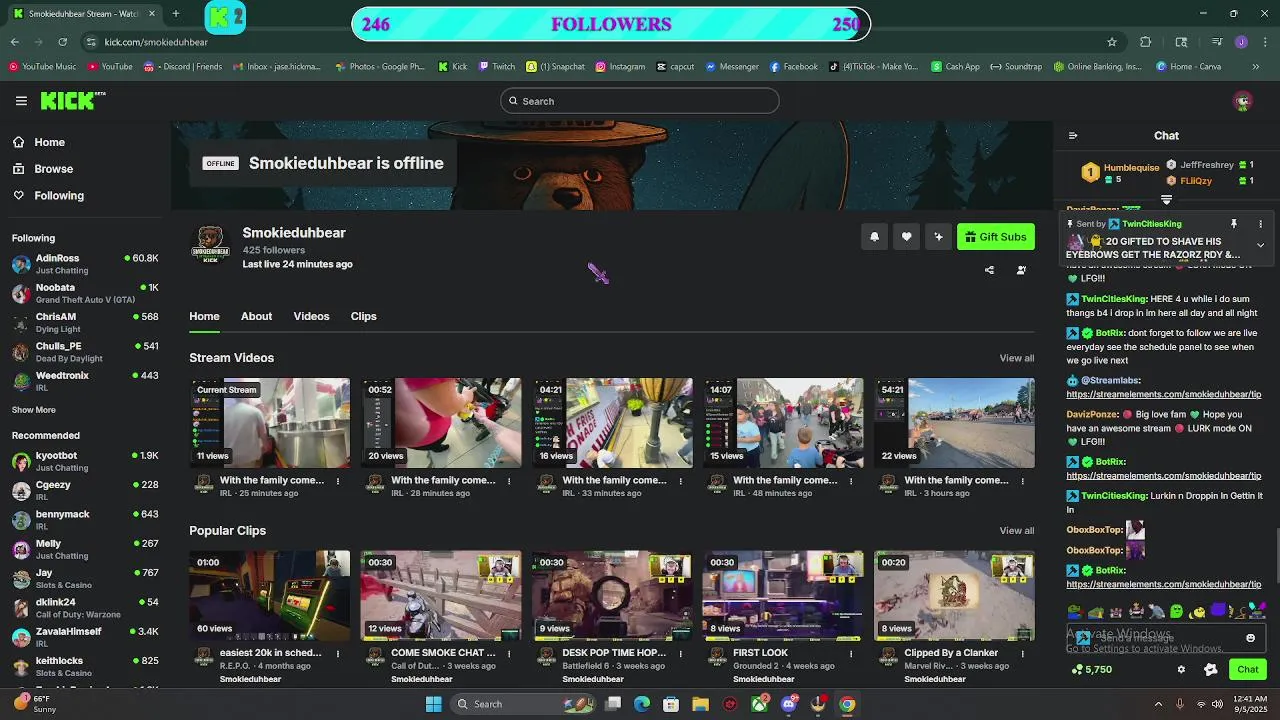Play the 'easiest 20k in sched' clip

(270, 596)
